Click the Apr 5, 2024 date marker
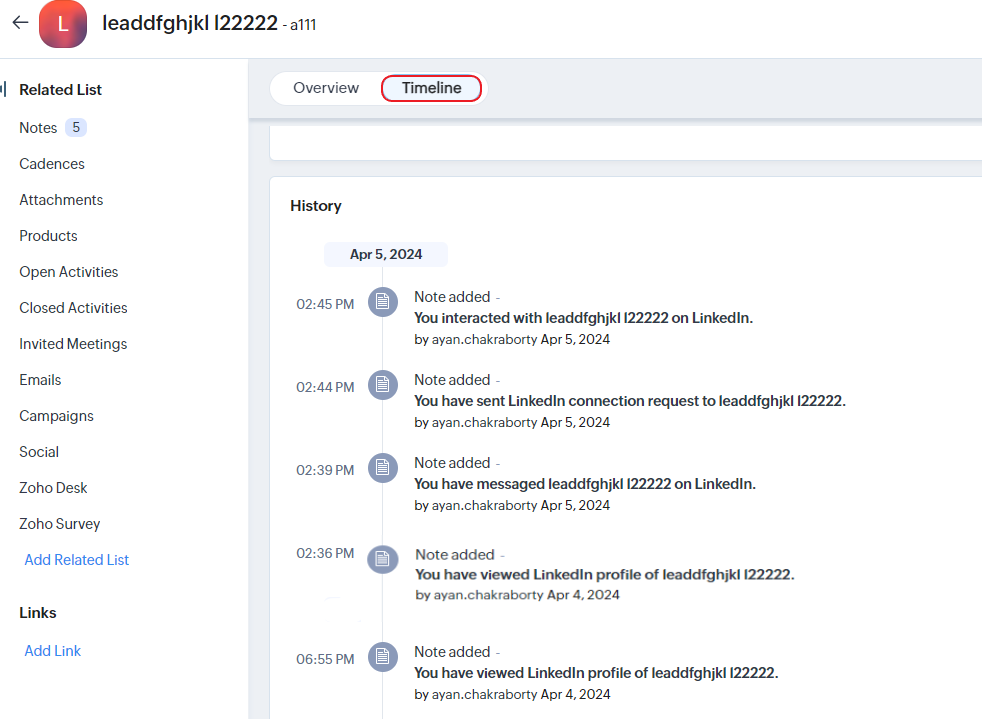 (386, 254)
